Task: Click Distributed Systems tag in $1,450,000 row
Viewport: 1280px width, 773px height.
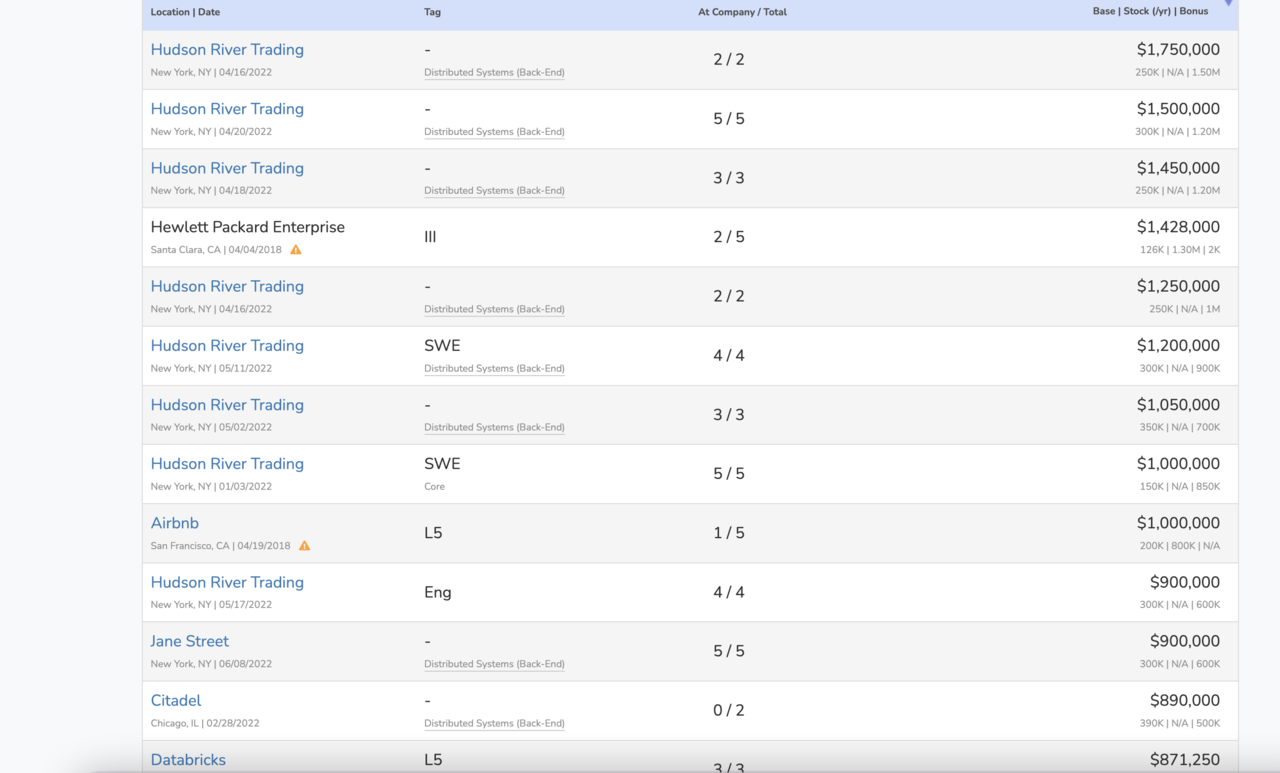Action: [x=494, y=191]
